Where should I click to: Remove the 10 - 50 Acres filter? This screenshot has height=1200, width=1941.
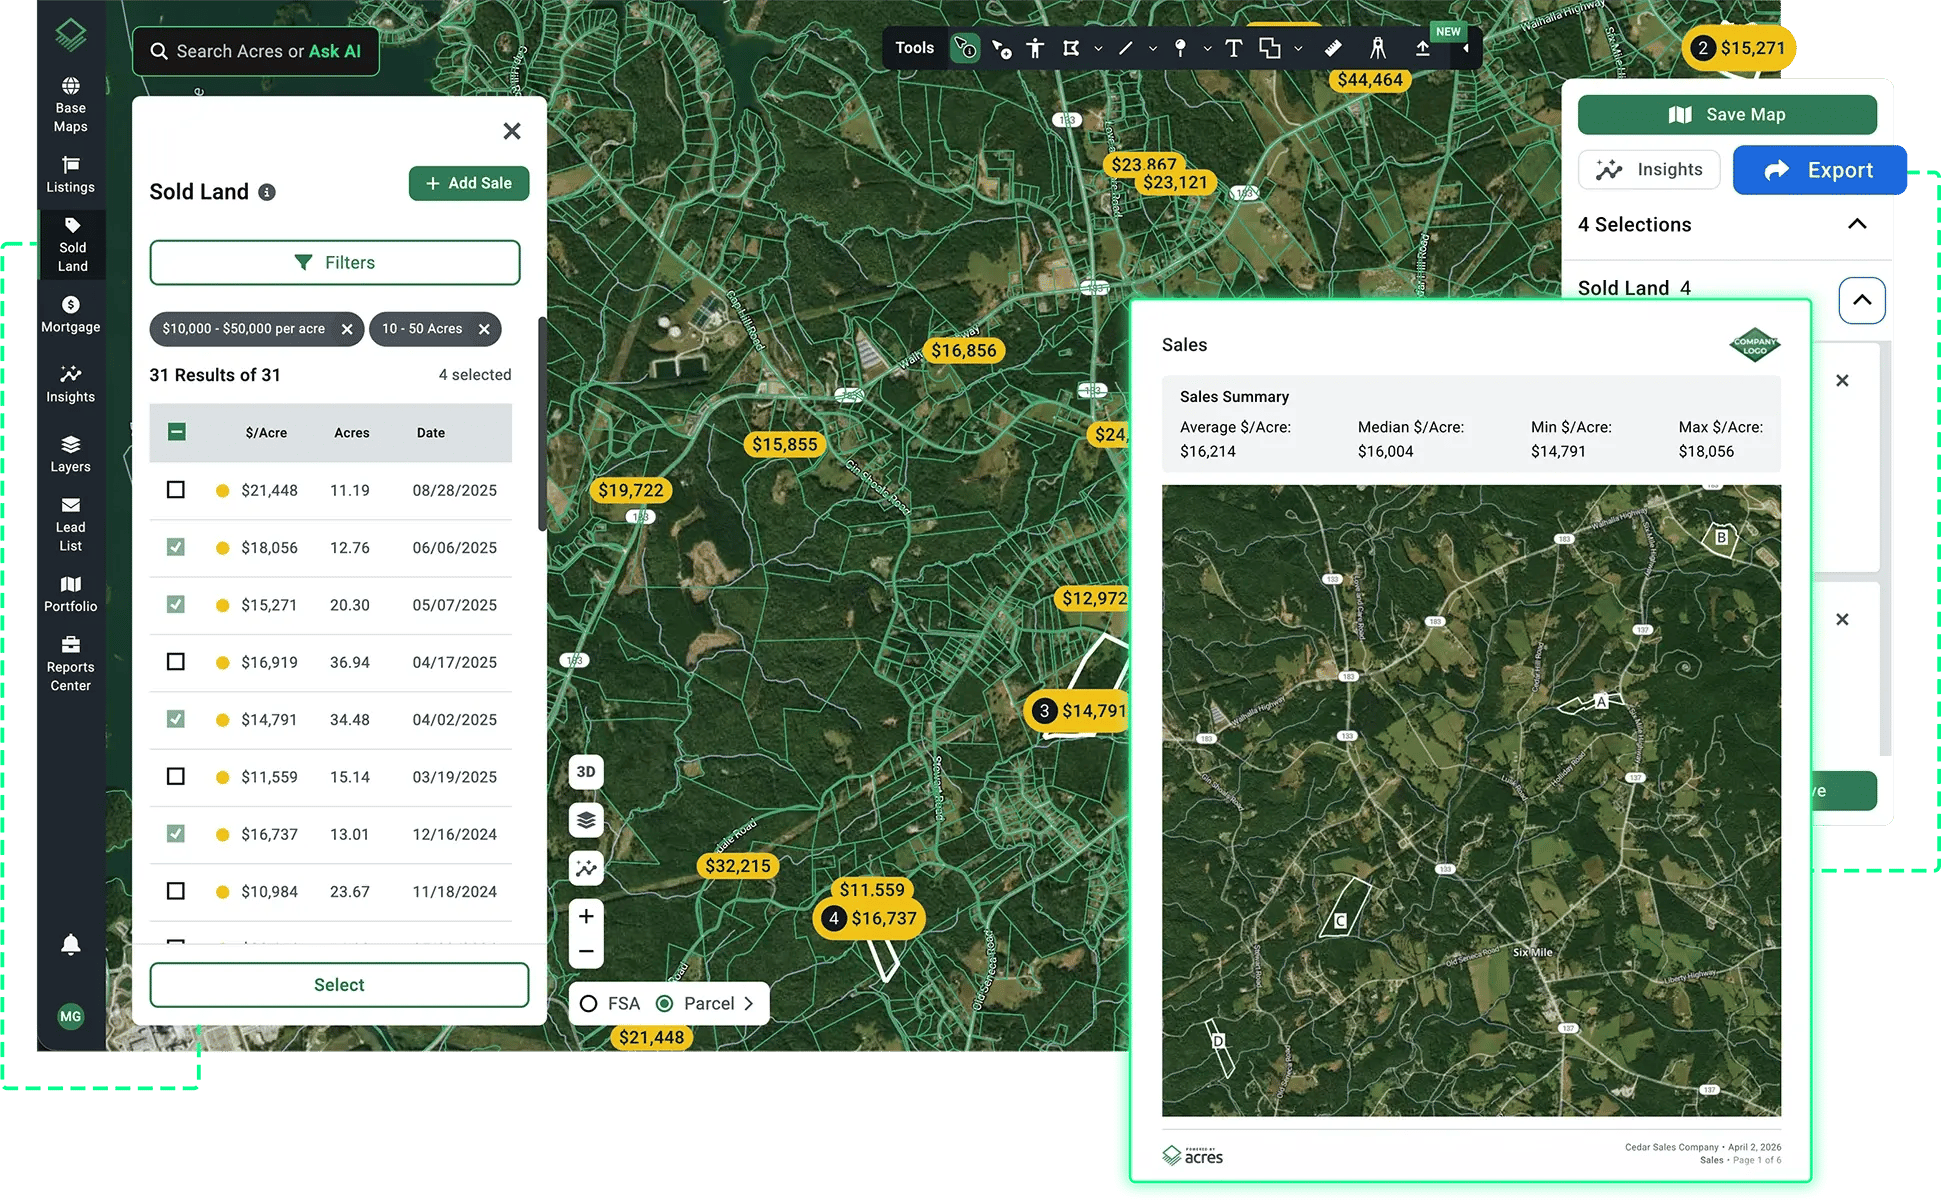[484, 329]
